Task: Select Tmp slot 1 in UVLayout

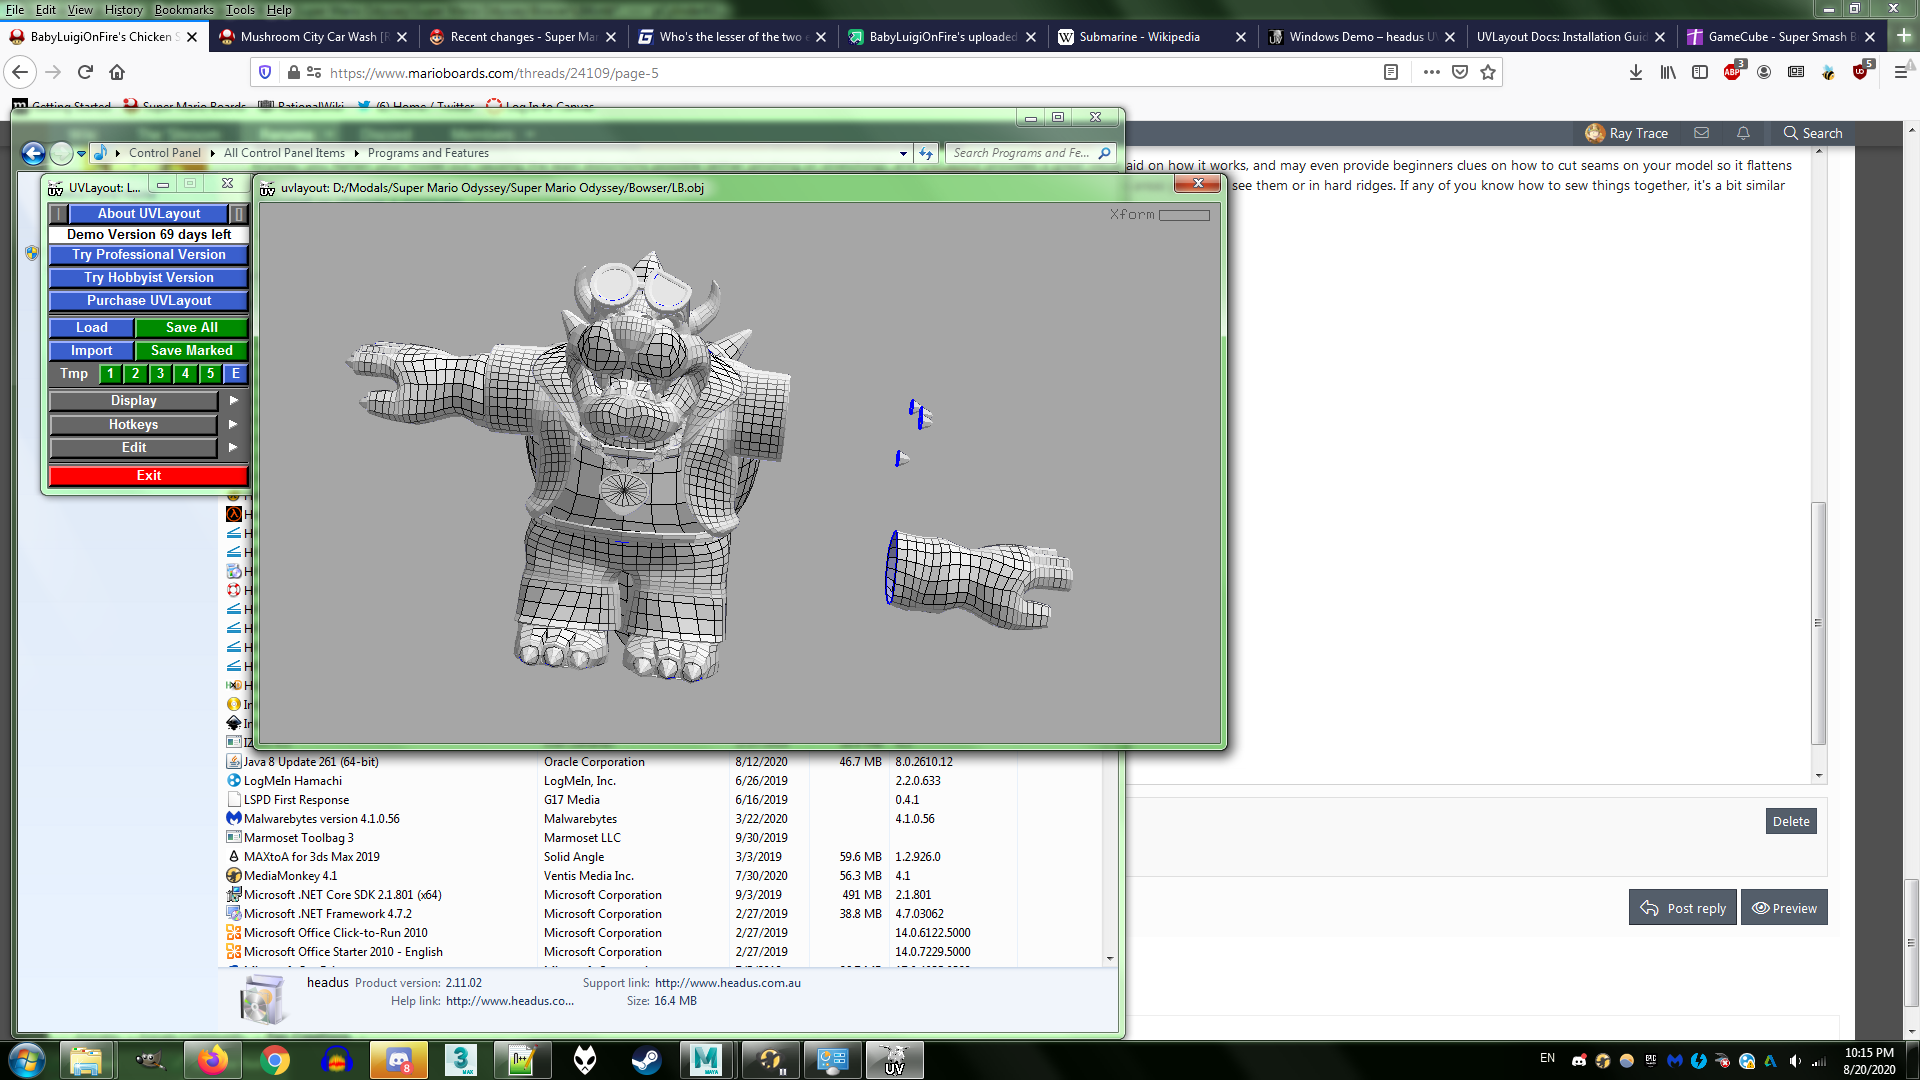Action: [110, 374]
